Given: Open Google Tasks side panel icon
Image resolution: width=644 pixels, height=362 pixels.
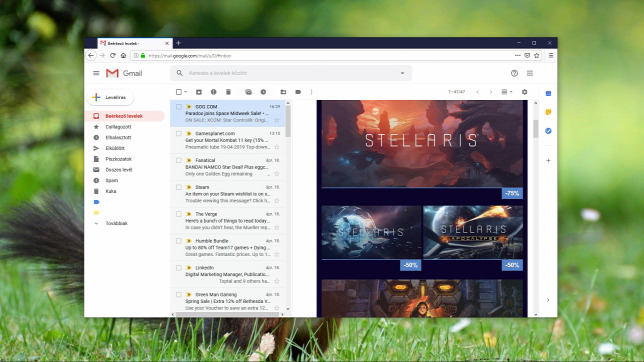Looking at the screenshot, I should click(x=548, y=131).
